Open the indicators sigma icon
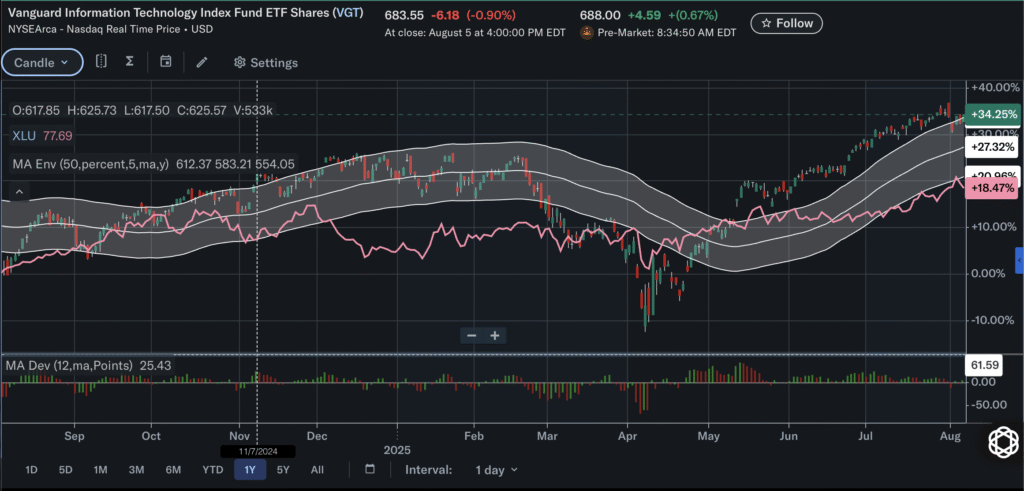The height and width of the screenshot is (491, 1024). pyautogui.click(x=129, y=61)
